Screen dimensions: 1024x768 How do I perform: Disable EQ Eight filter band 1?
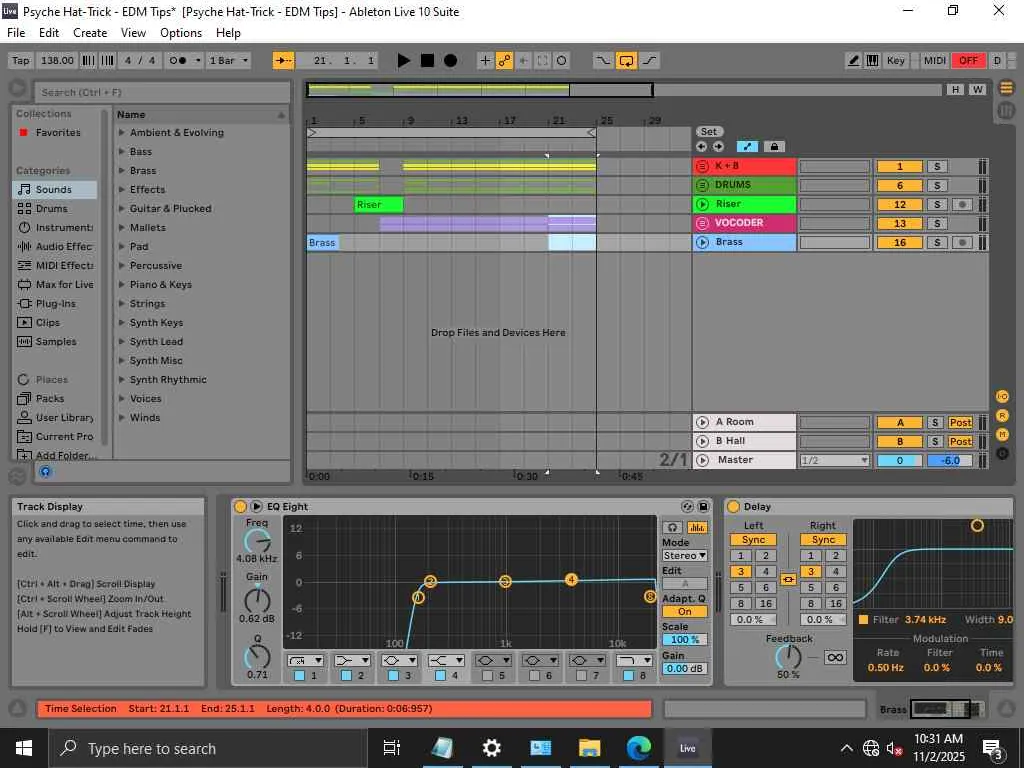click(299, 676)
